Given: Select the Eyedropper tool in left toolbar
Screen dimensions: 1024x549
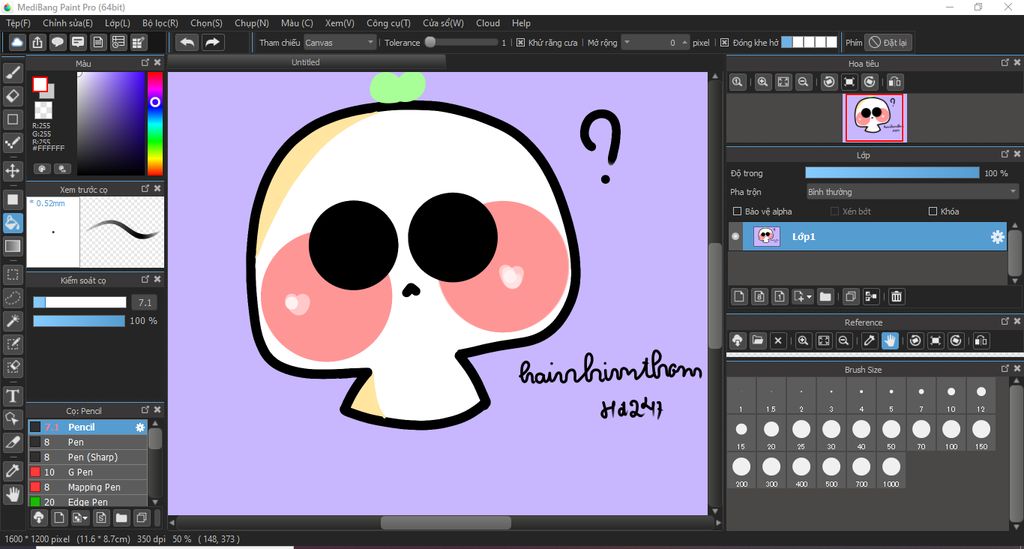Looking at the screenshot, I should [x=13, y=470].
